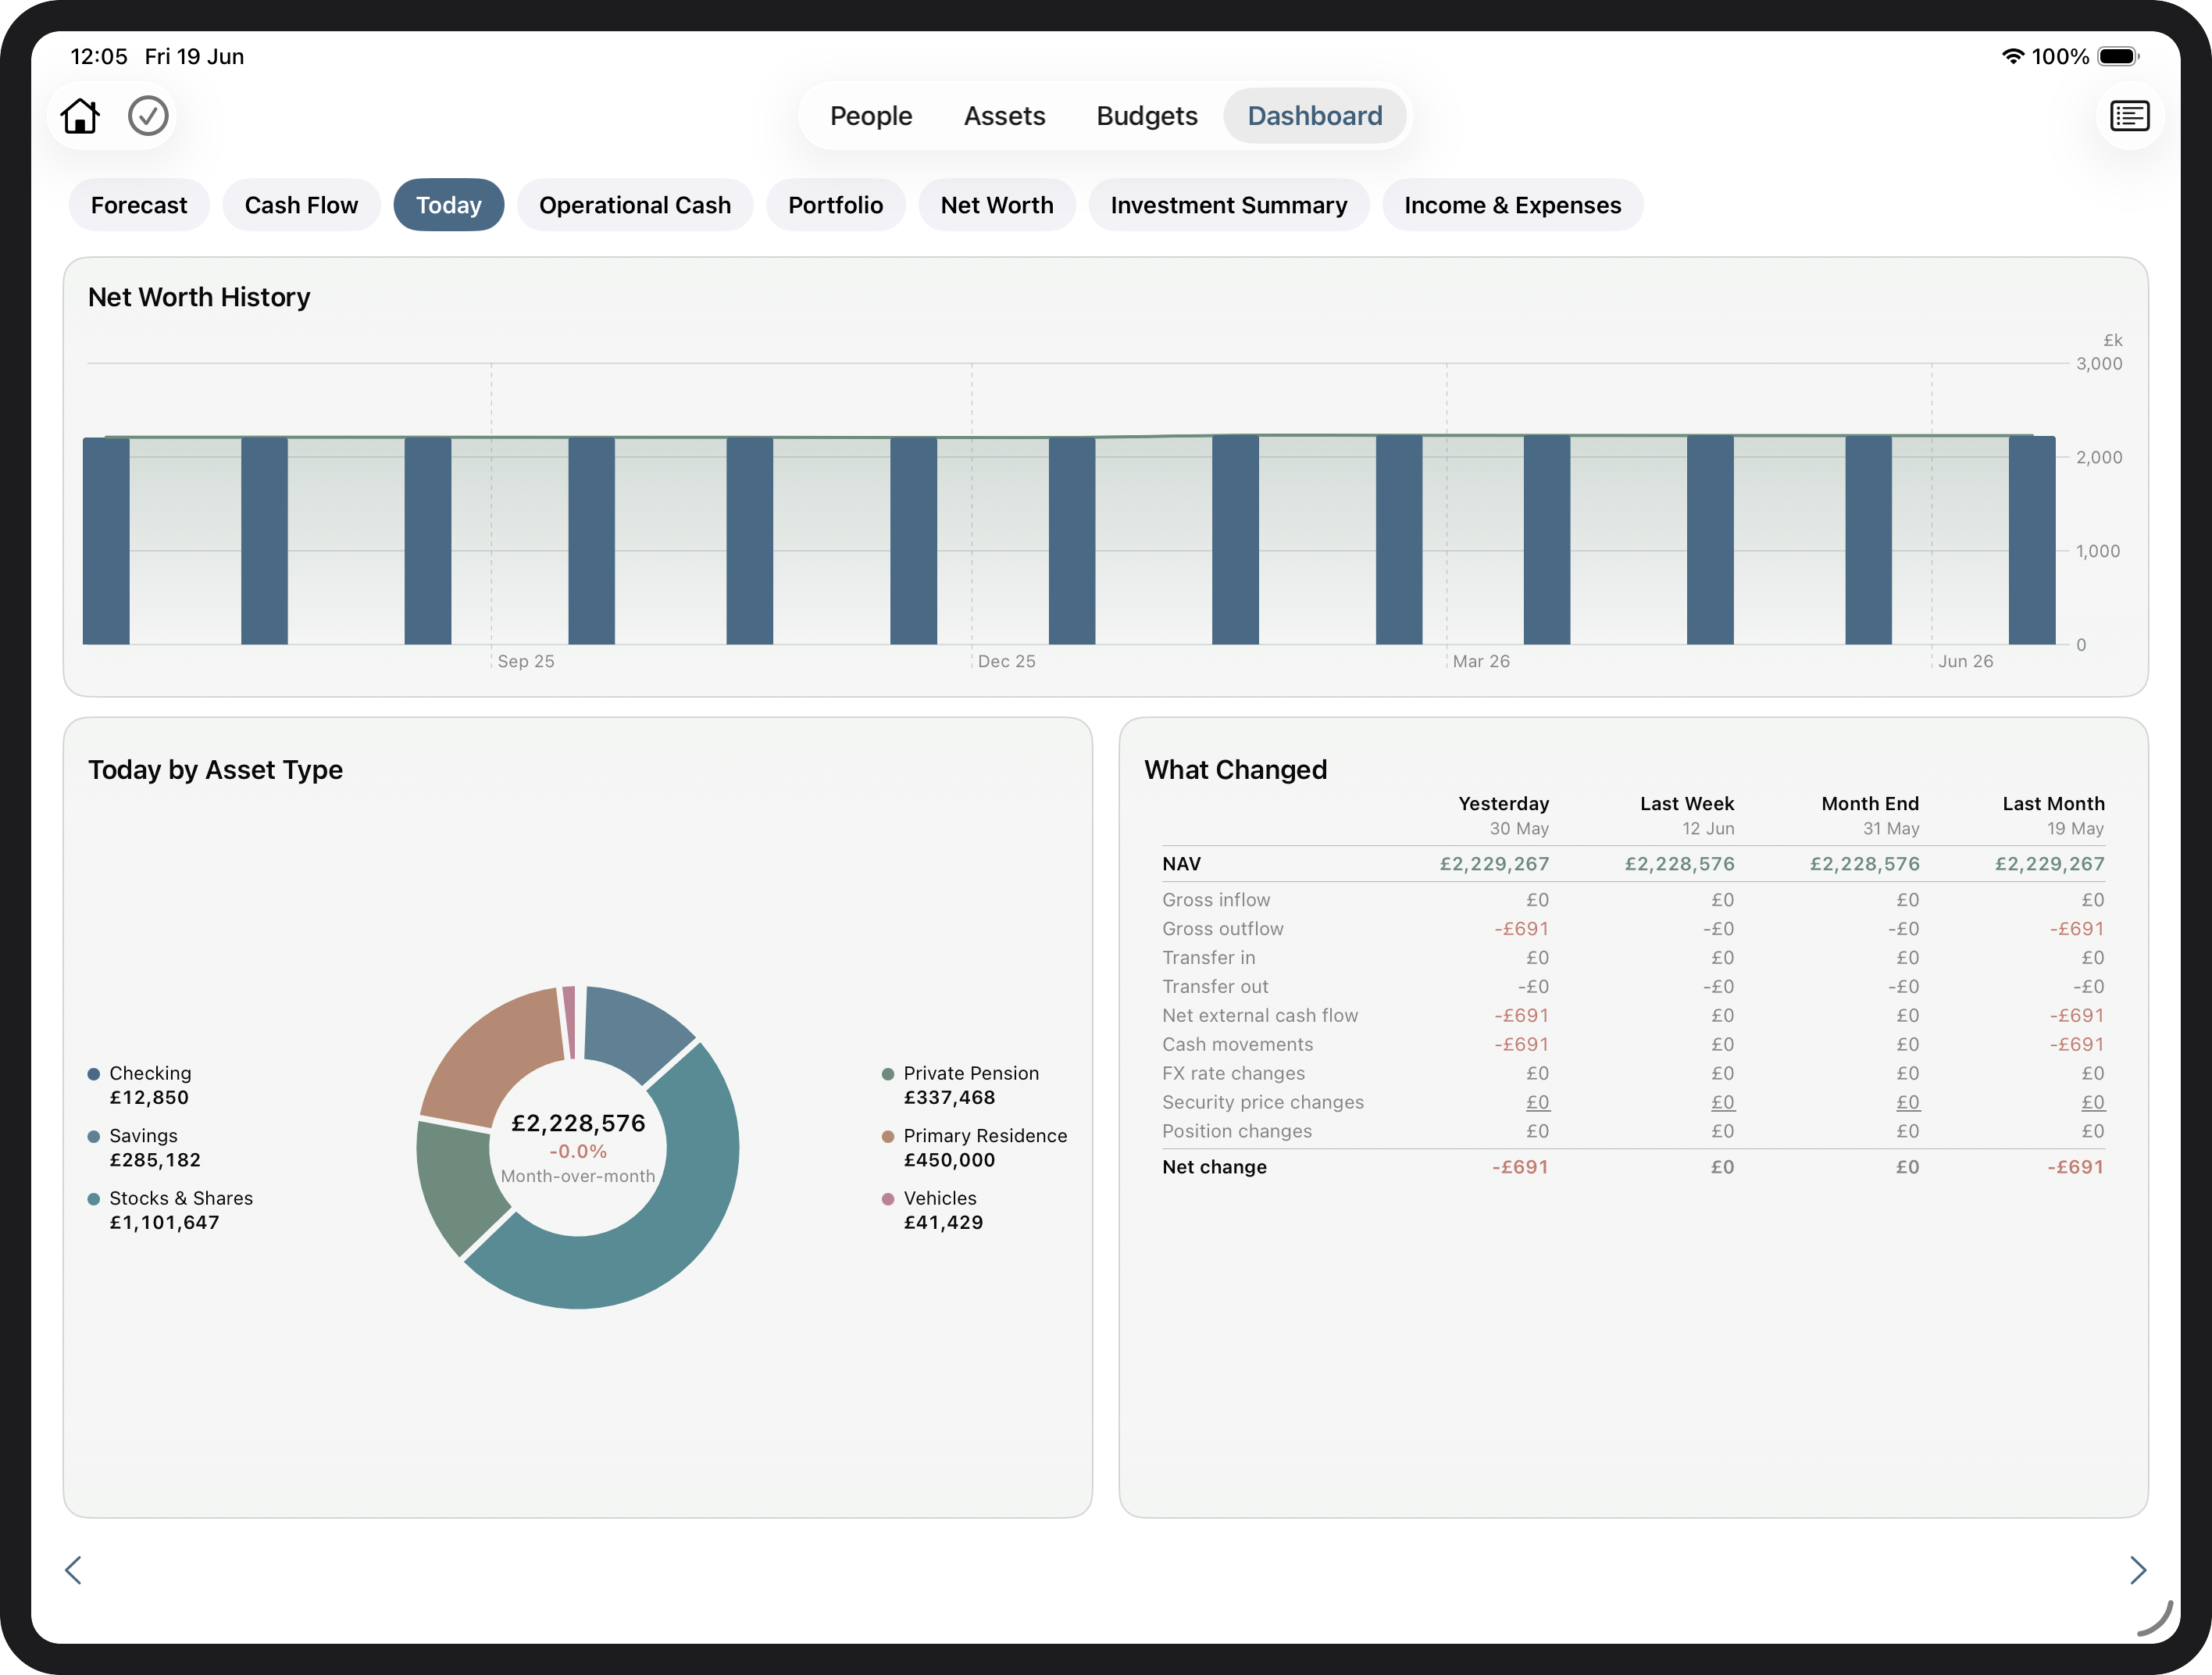Toggle the Operational Cash chip
Screen dimensions: 2212x1675
point(635,205)
